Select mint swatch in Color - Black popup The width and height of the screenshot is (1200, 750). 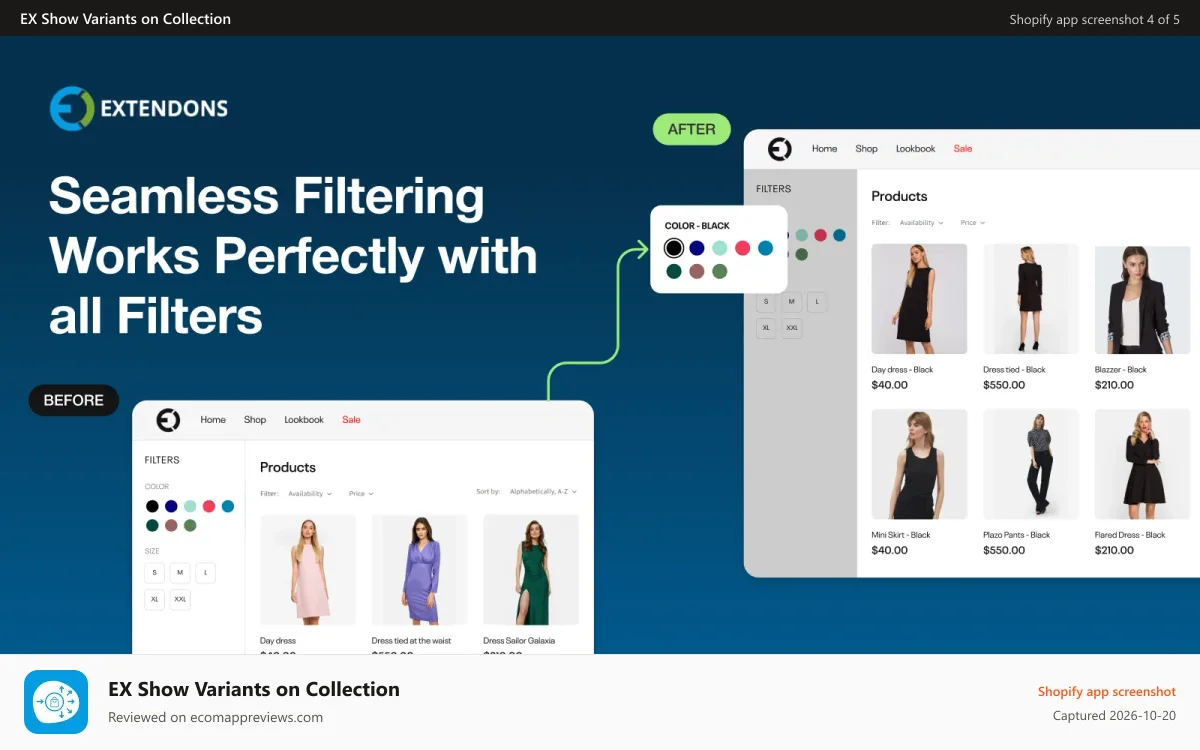point(720,248)
